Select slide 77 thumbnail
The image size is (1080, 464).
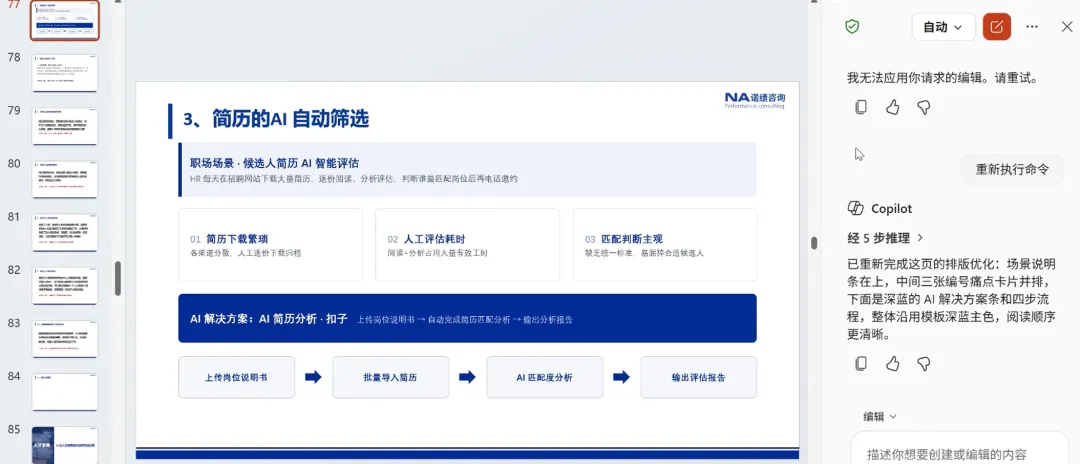click(x=65, y=20)
